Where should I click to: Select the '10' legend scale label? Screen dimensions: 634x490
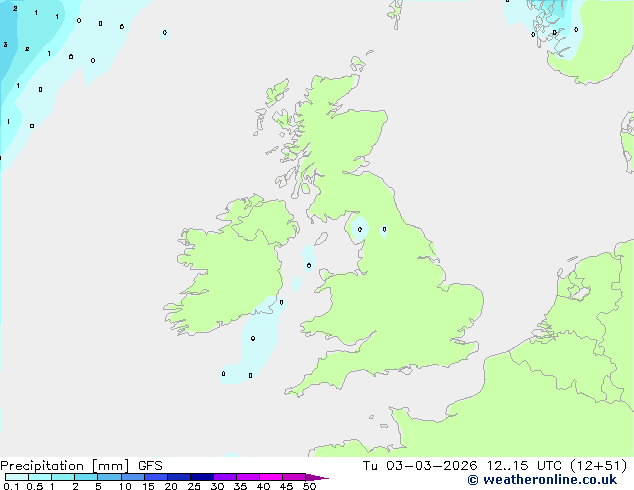[125, 486]
